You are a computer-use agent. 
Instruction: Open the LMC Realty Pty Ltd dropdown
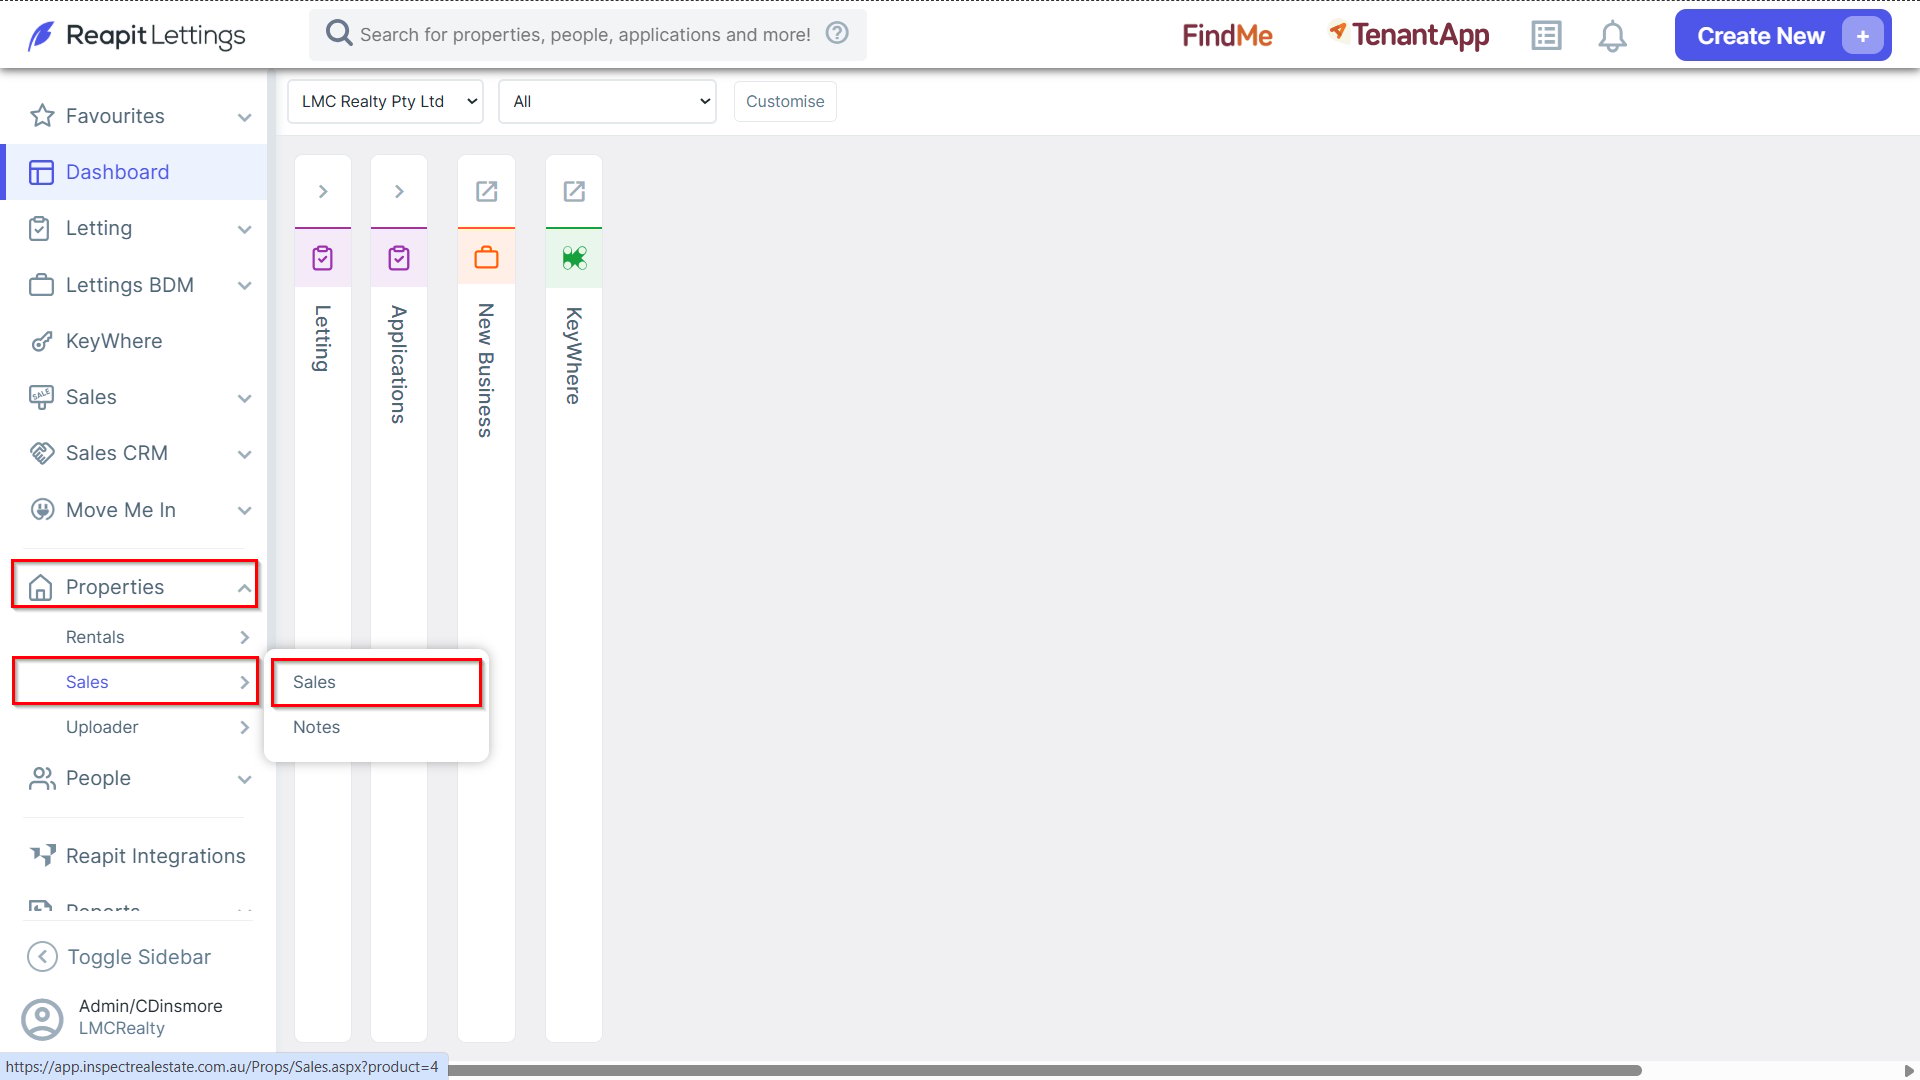(x=385, y=101)
